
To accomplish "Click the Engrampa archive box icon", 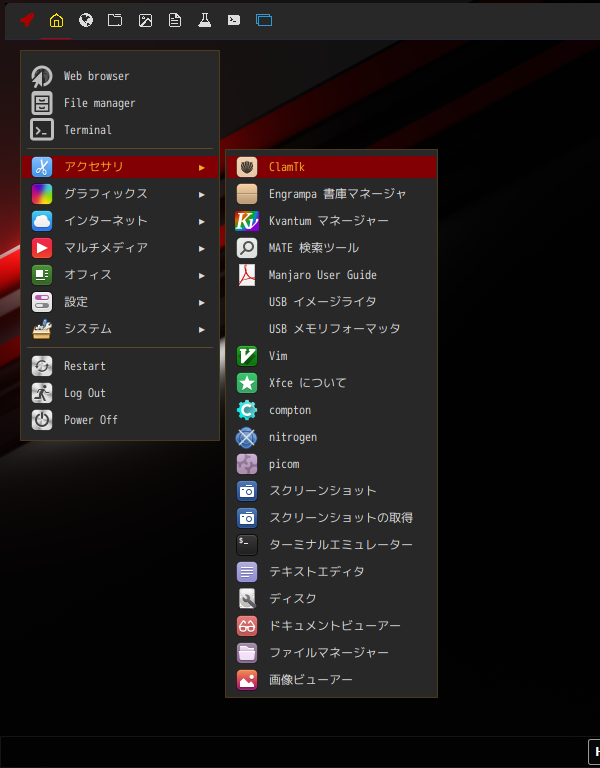I will 247,194.
